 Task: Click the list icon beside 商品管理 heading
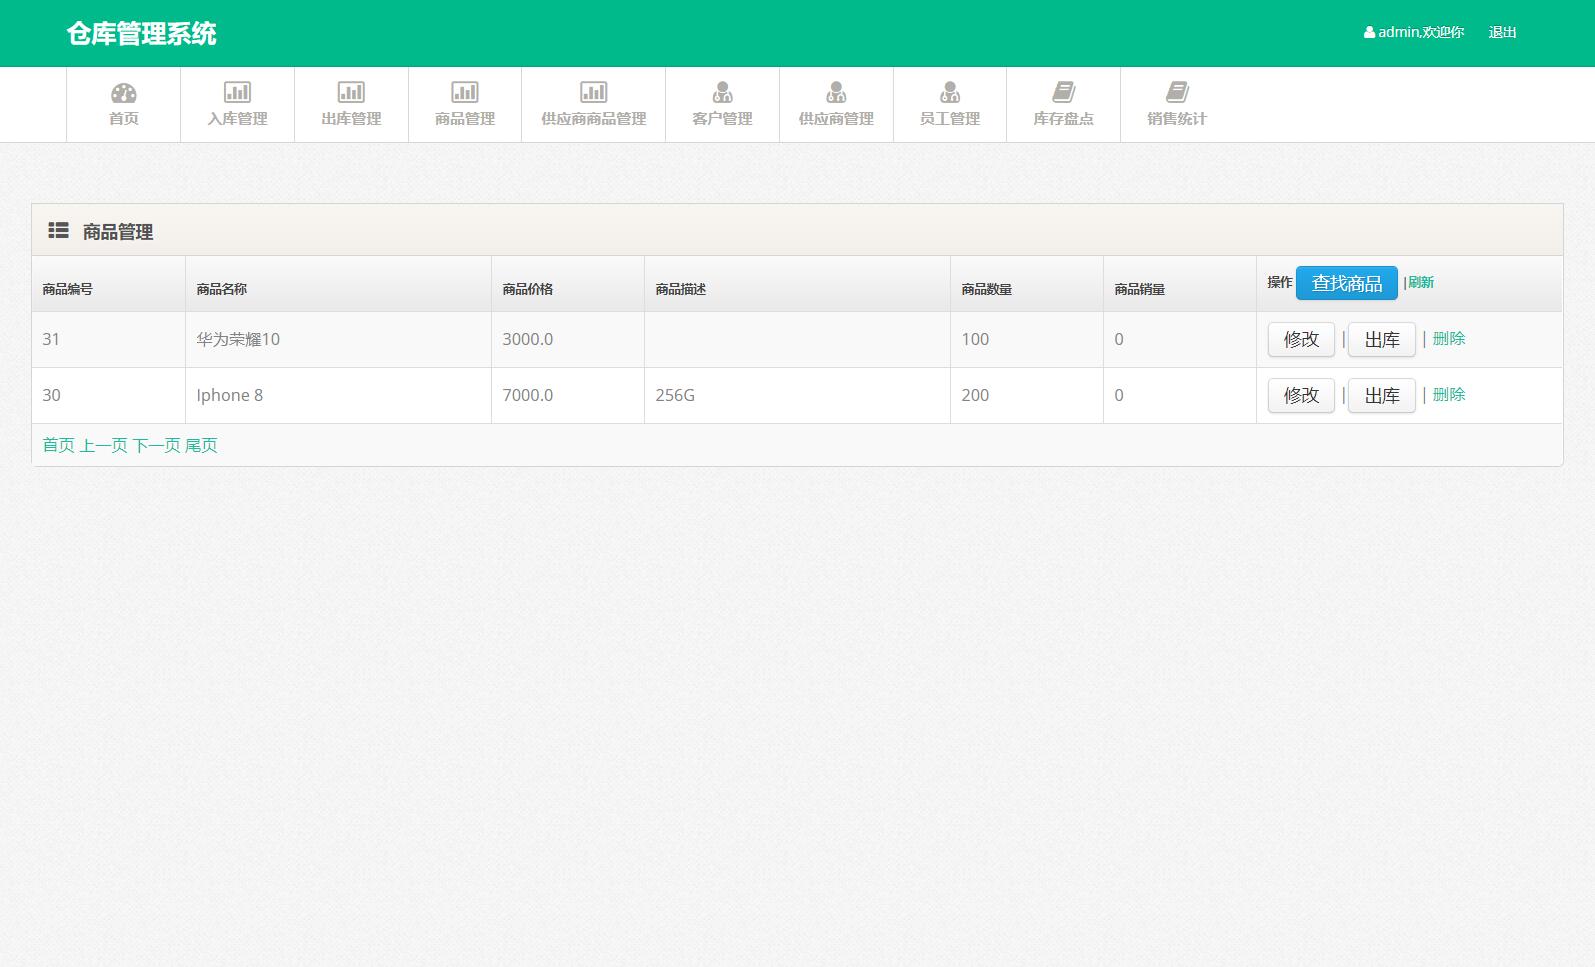(58, 231)
